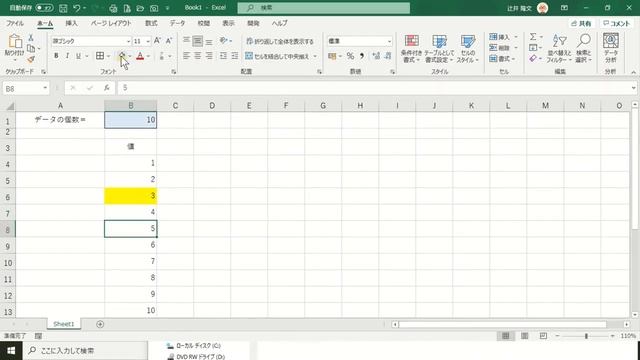Open the number format dropdown
This screenshot has height=360, width=640.
(x=389, y=41)
